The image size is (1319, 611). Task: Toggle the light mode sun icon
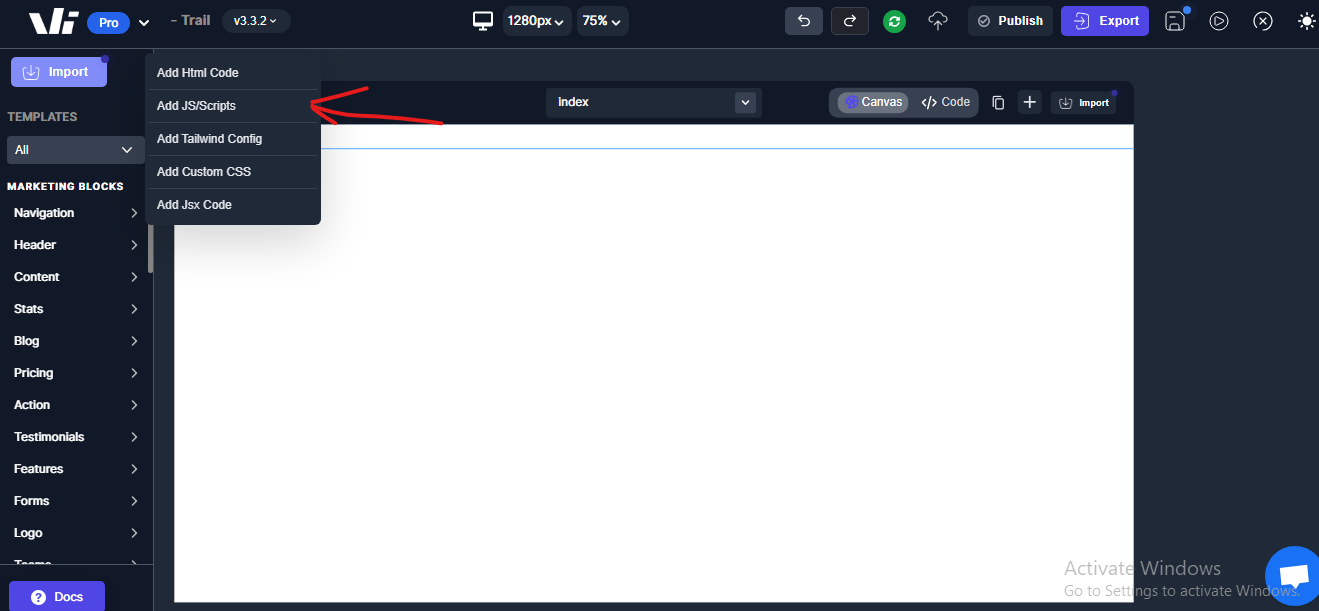click(1307, 21)
